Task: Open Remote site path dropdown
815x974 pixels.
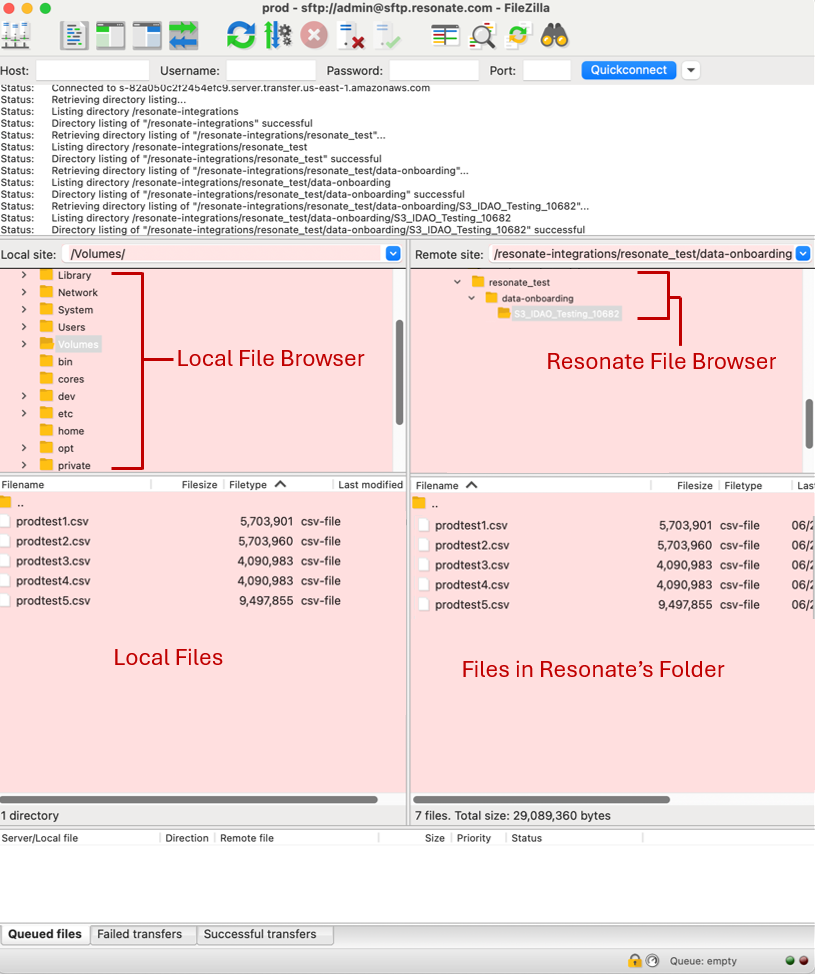Action: point(803,253)
